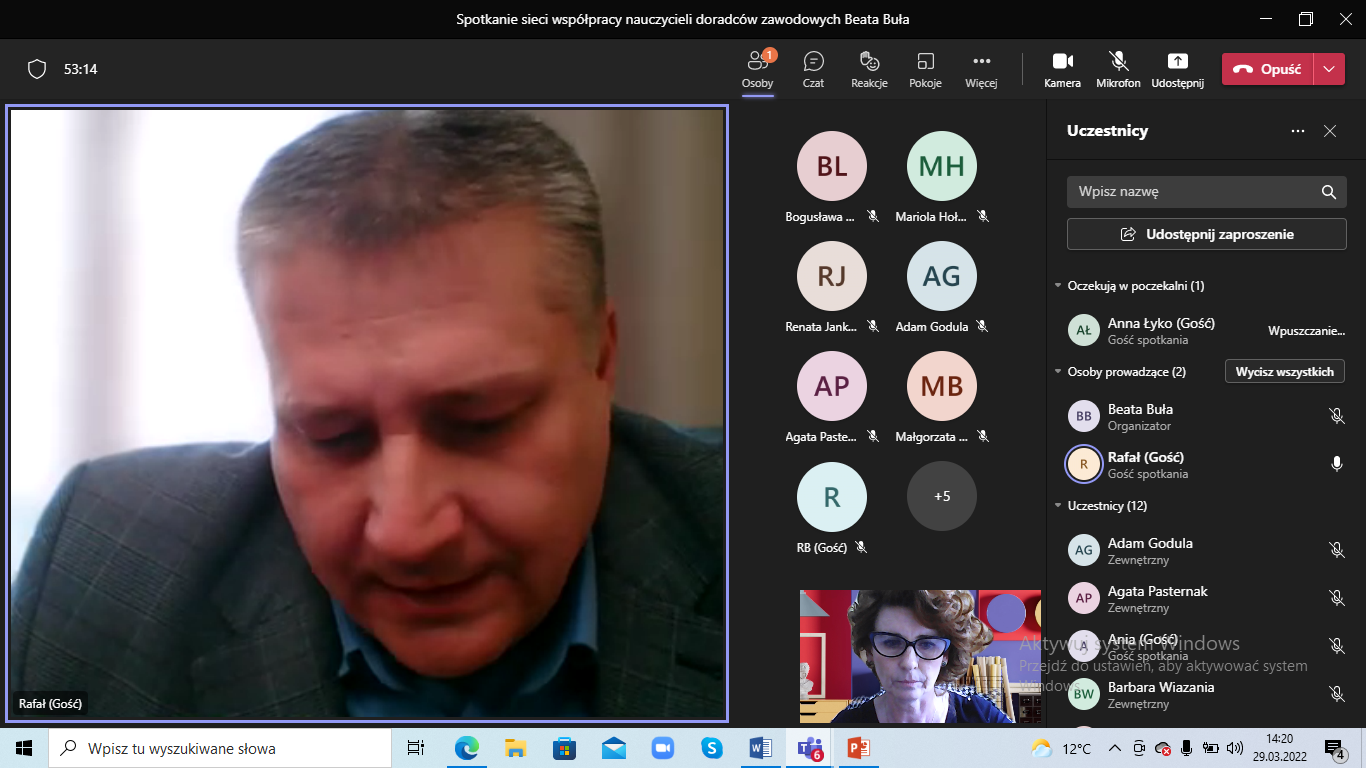Click the +5 more participants tile
The height and width of the screenshot is (768, 1366).
coord(941,496)
